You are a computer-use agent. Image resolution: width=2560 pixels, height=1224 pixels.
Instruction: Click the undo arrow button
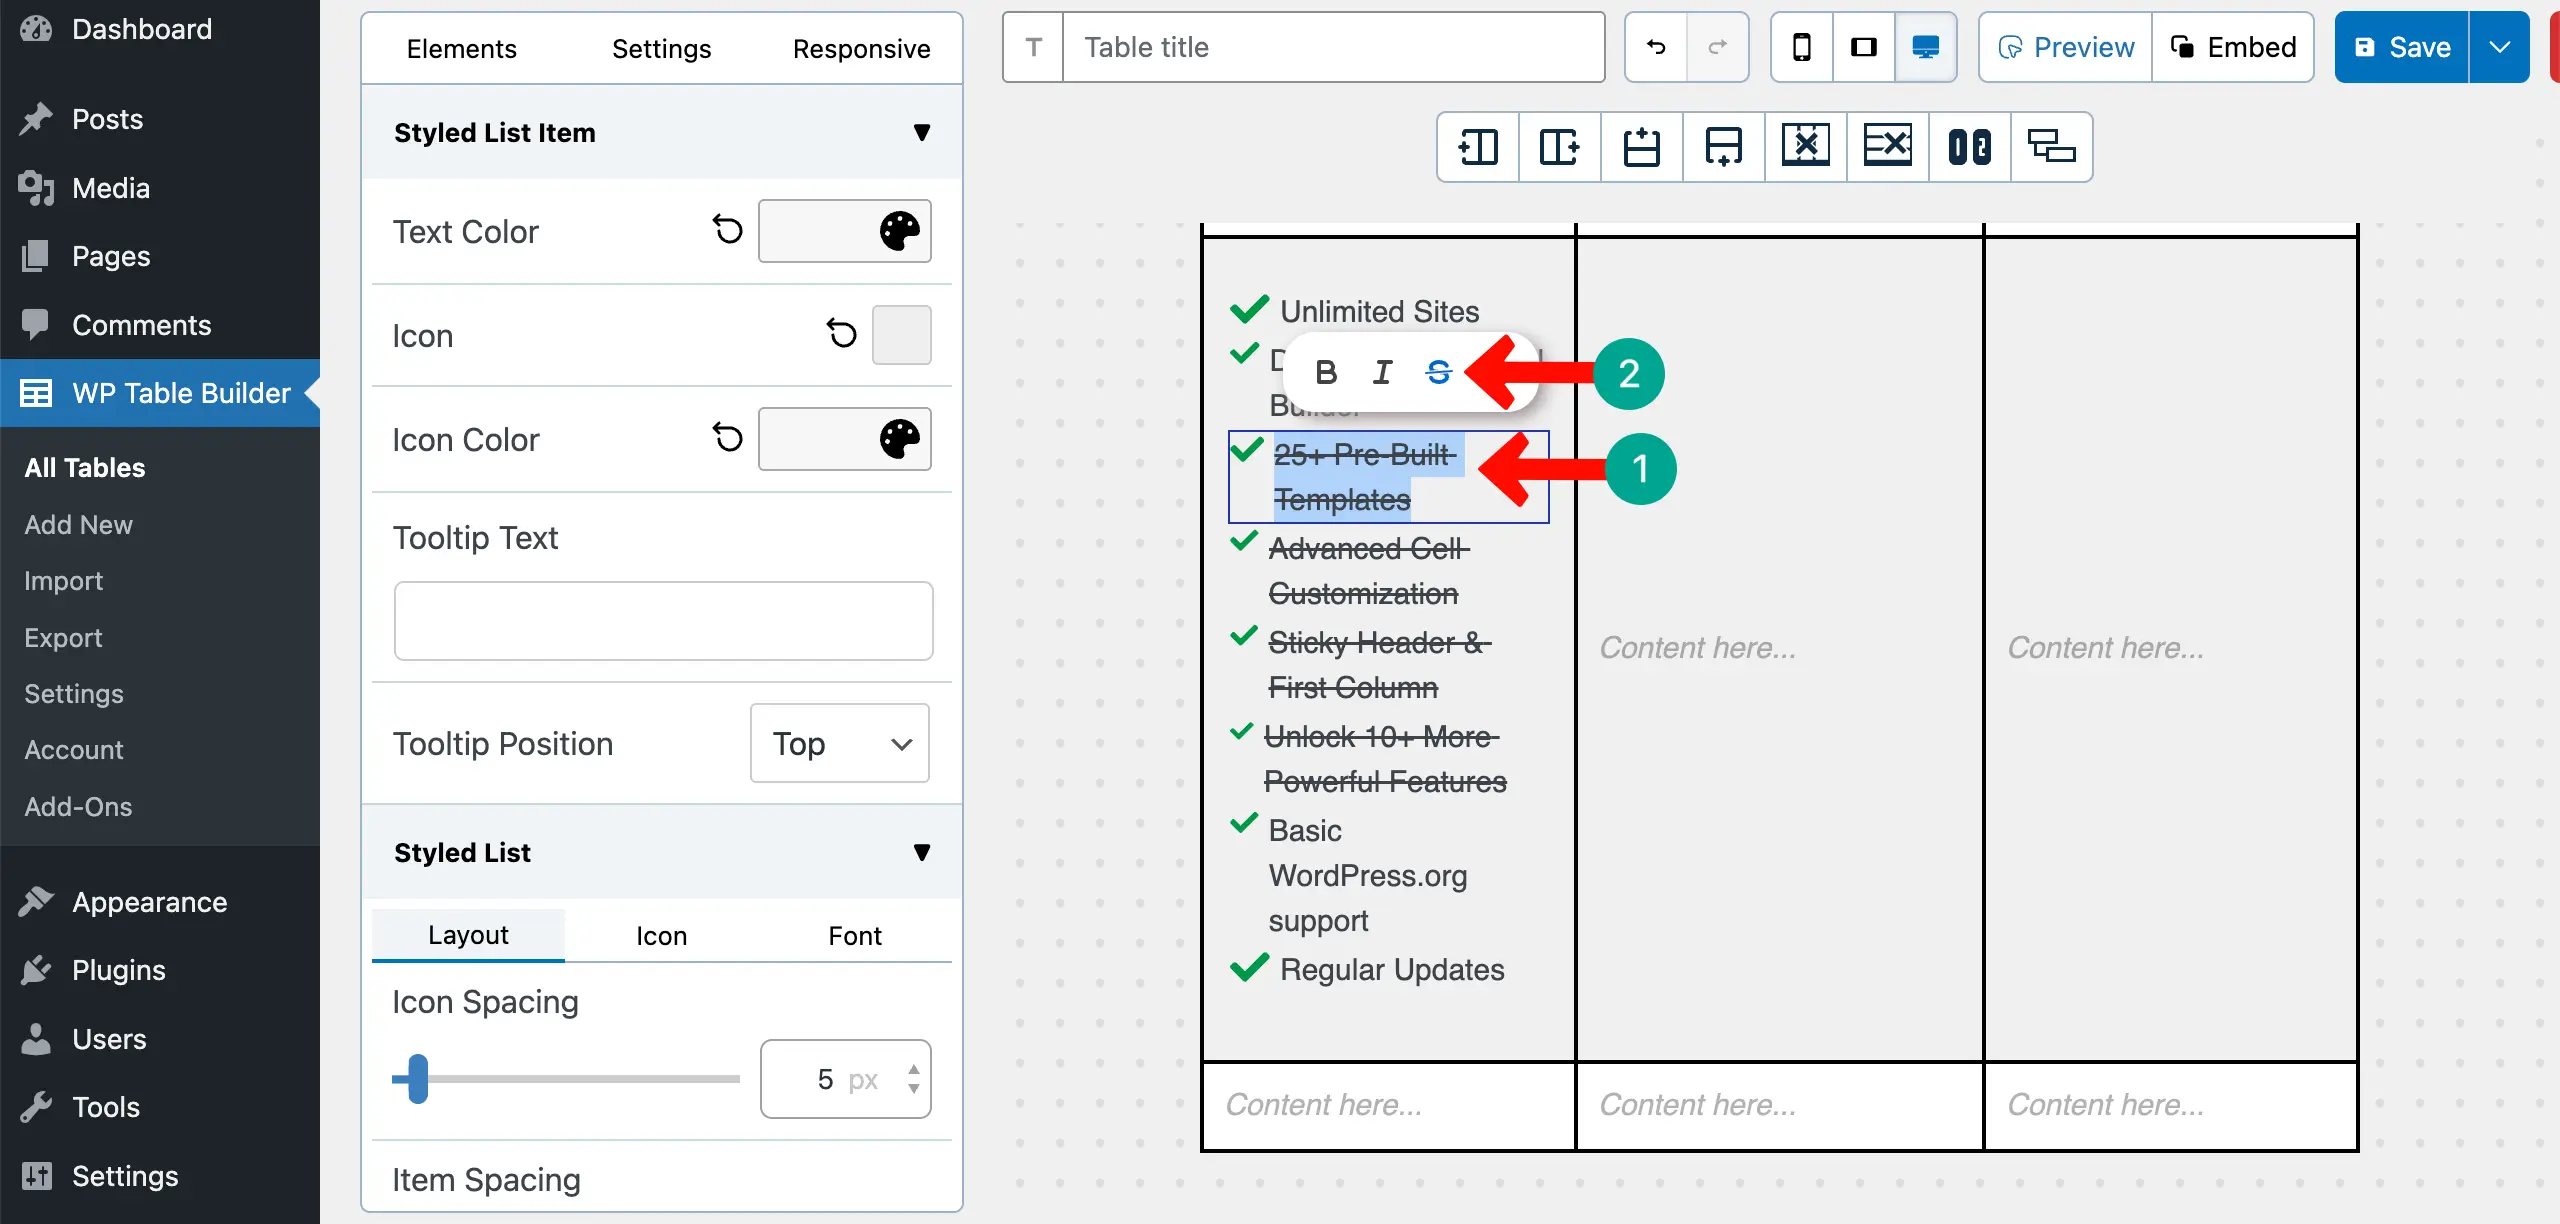(x=1656, y=47)
